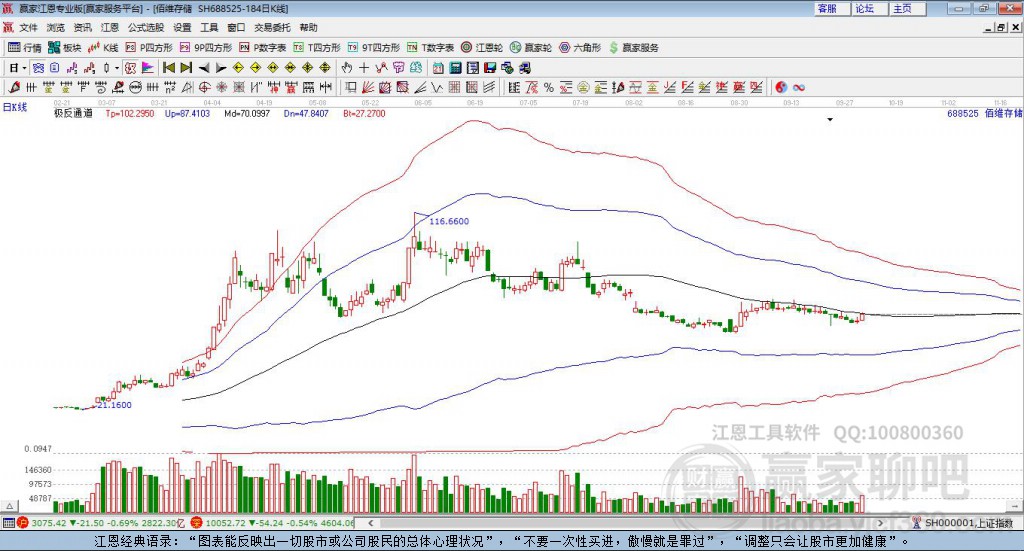Click the status bar right scroll arrow
1024x551 pixels.
click(880, 523)
